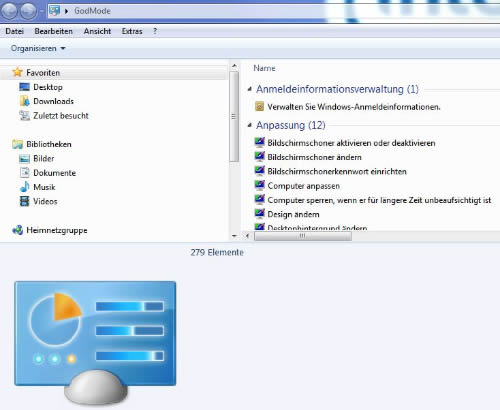Select the Downloads label in sidebar

(x=53, y=101)
